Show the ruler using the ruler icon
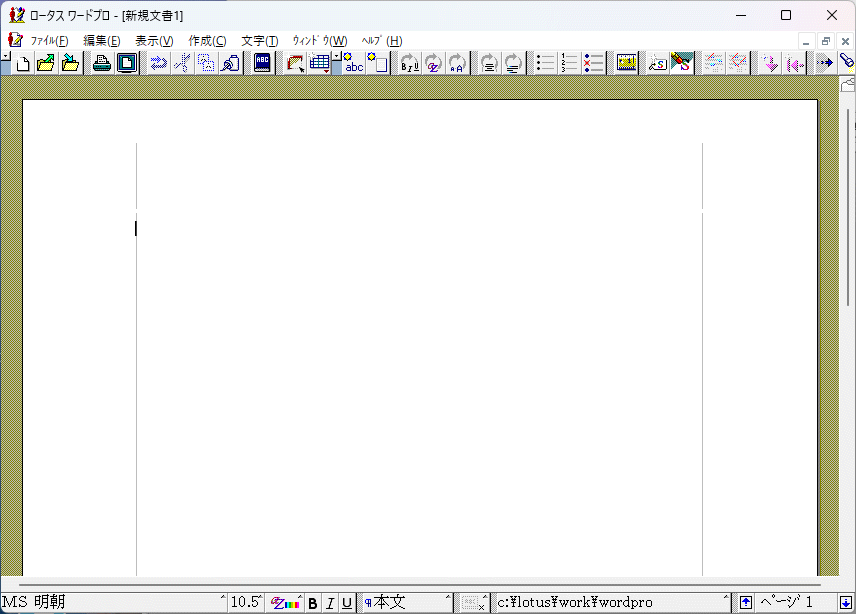 click(627, 64)
